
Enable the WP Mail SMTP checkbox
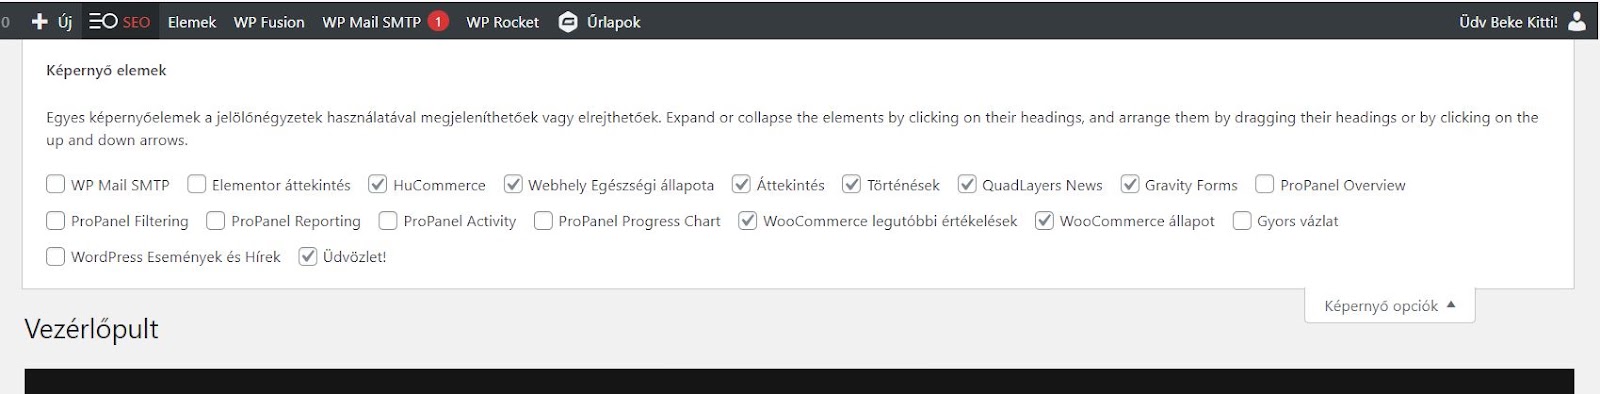(x=56, y=184)
